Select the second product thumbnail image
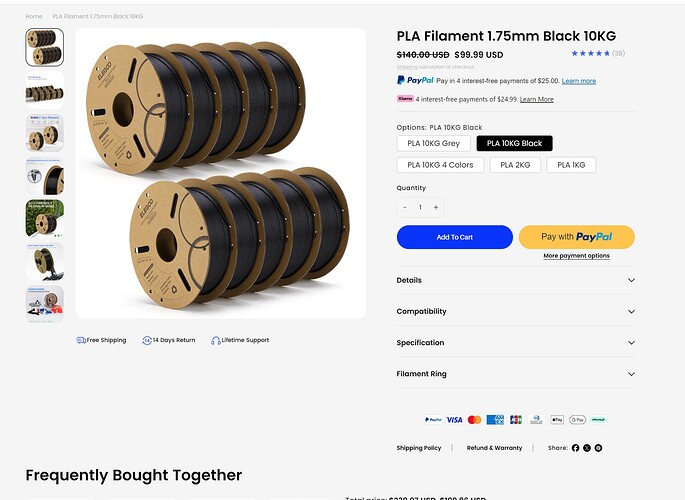 click(45, 90)
